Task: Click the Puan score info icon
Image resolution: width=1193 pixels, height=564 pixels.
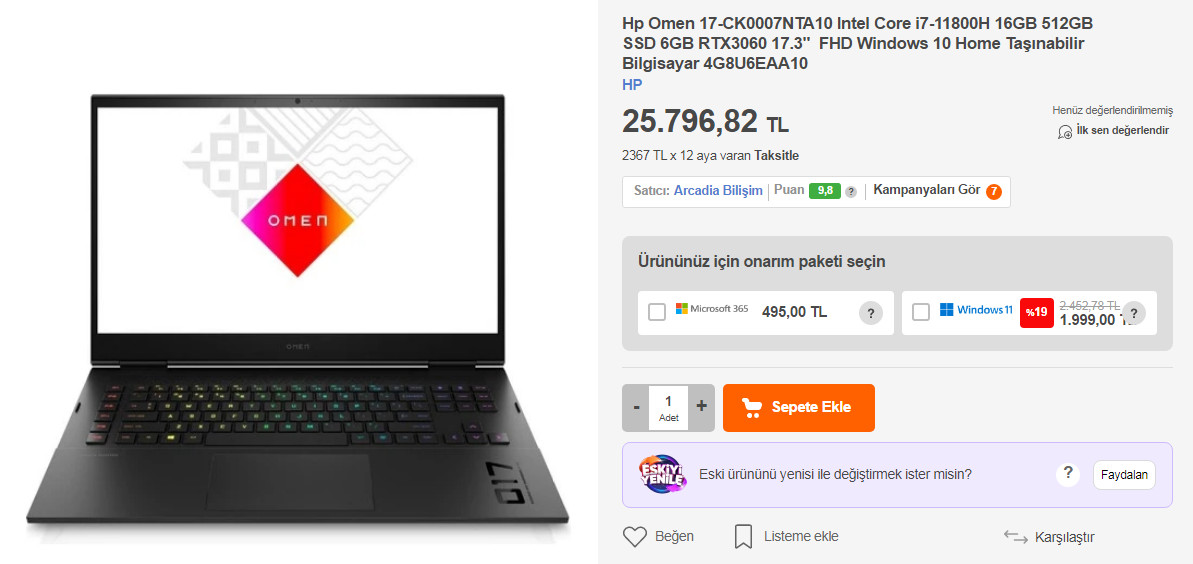Action: coord(851,192)
